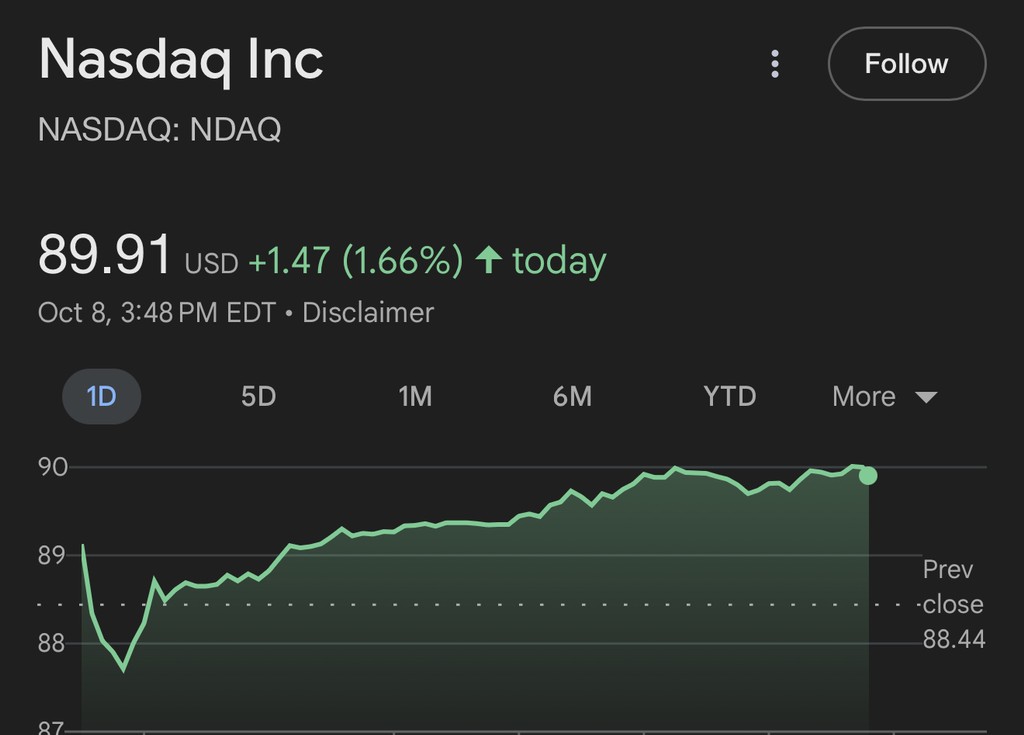
Task: Click the USD currency label
Action: [x=211, y=263]
